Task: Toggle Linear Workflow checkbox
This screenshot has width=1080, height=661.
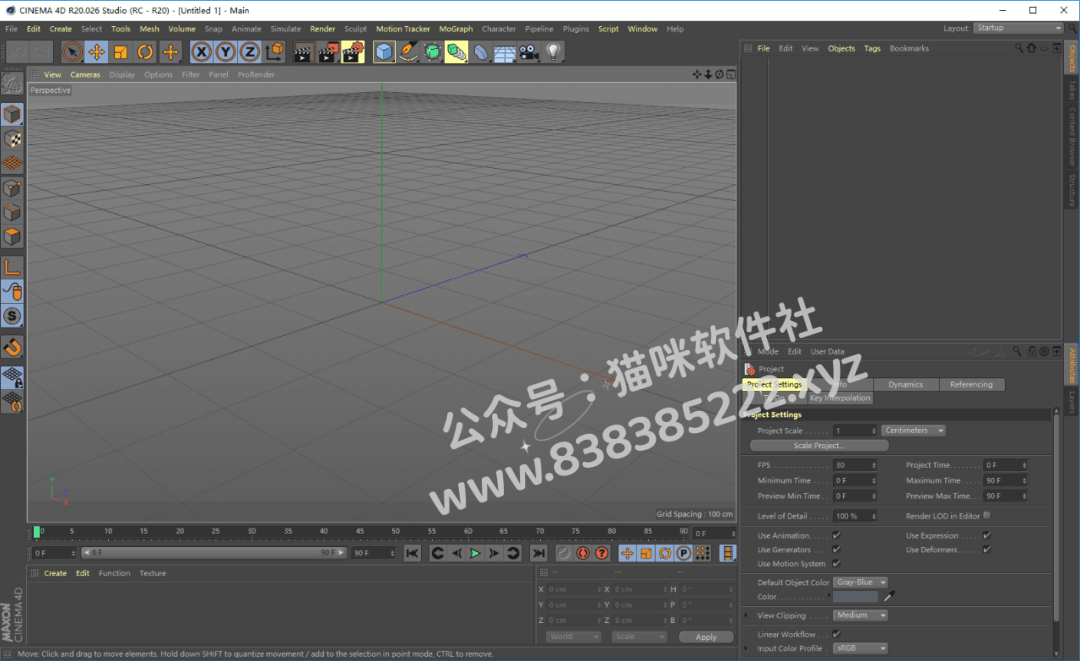Action: 836,633
